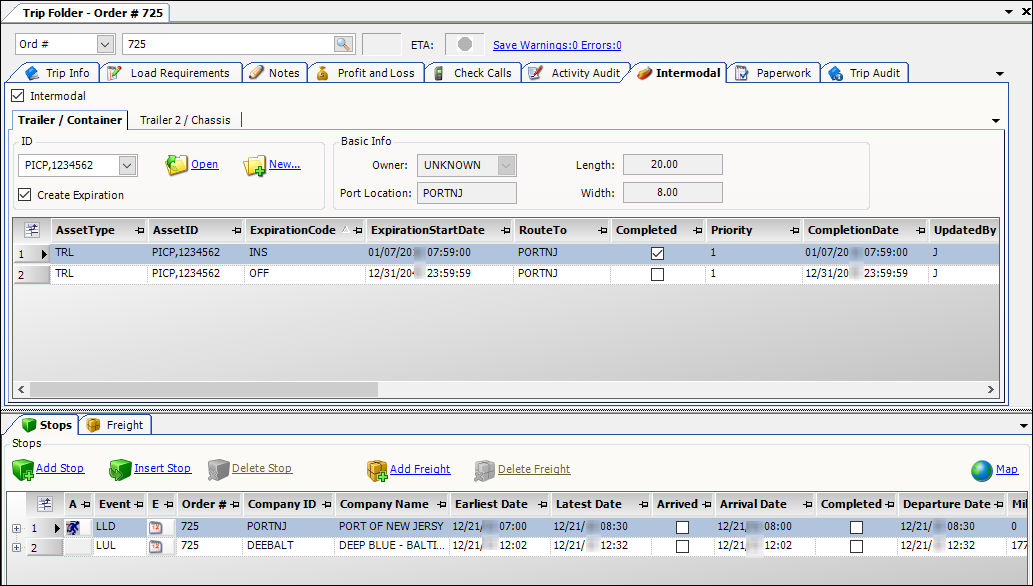1033x586 pixels.
Task: Open the Trailer 2 / Chassis tab
Action: [x=185, y=120]
